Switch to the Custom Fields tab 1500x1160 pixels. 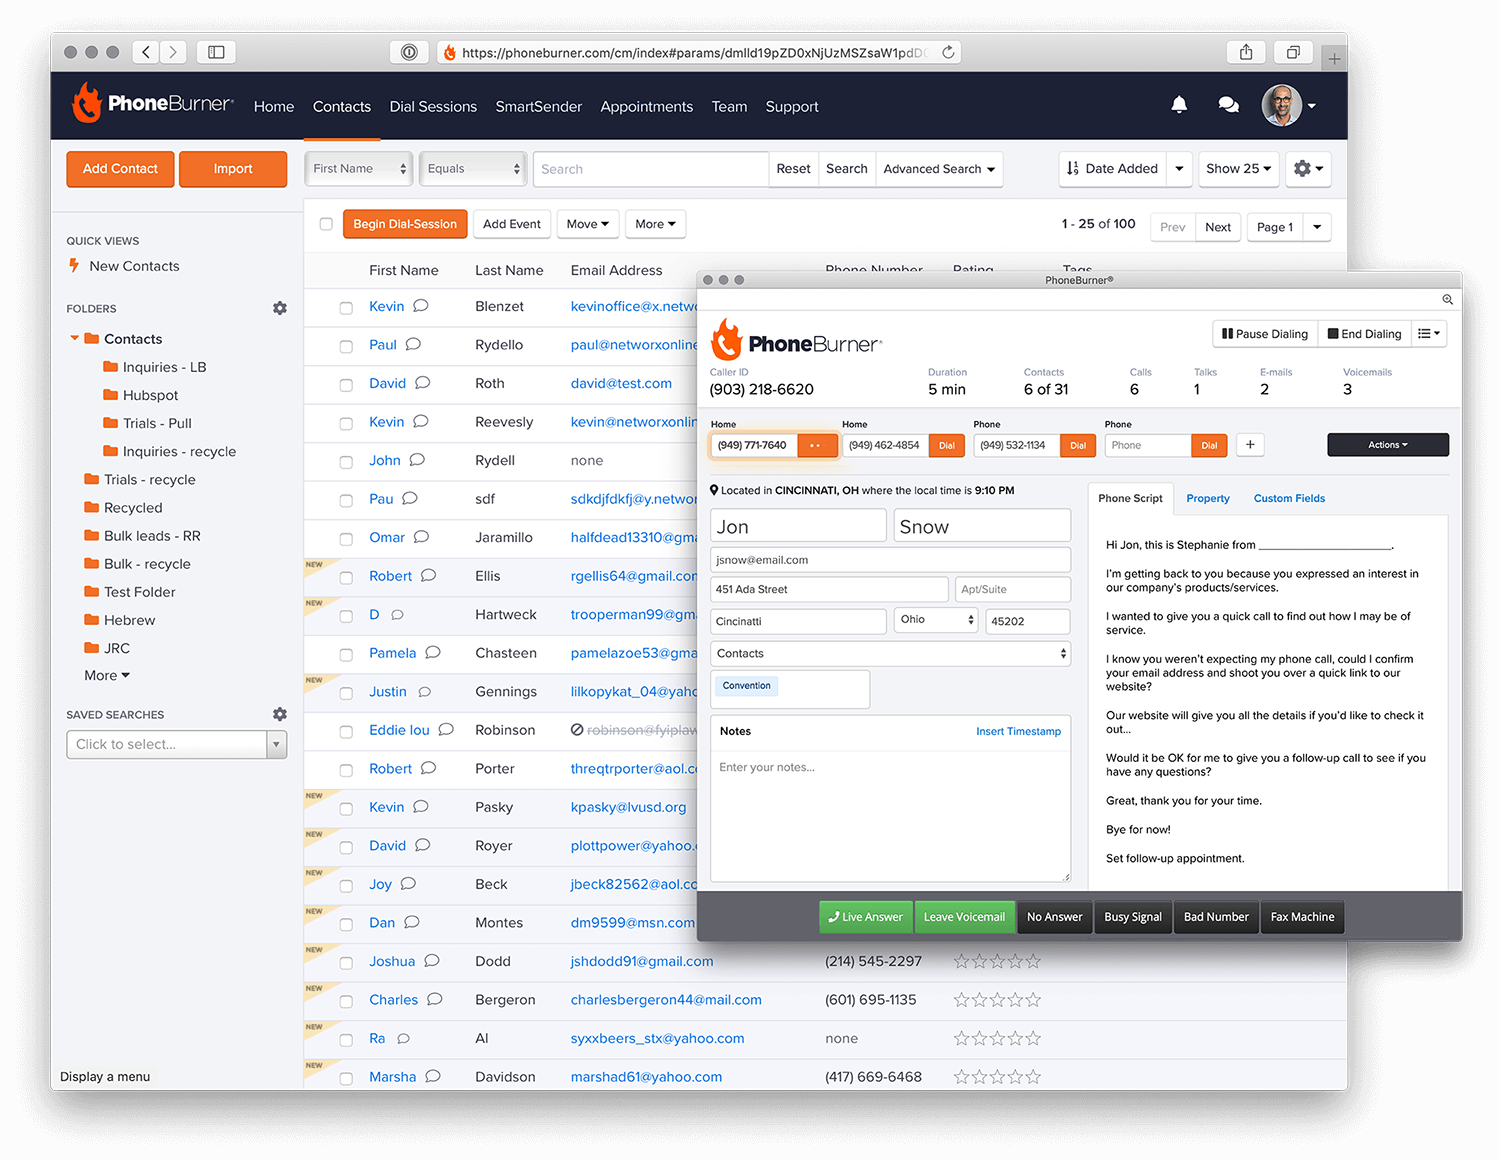point(1289,498)
